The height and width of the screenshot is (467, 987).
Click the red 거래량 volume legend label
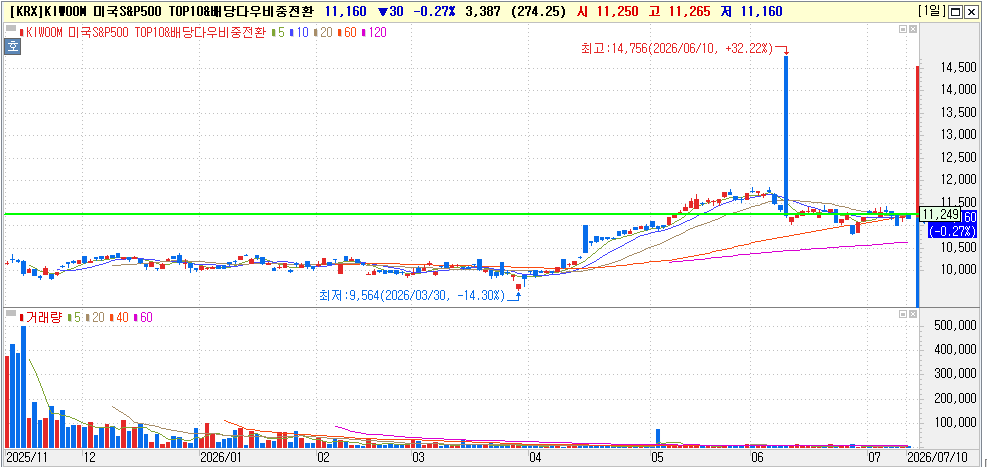(x=41, y=317)
